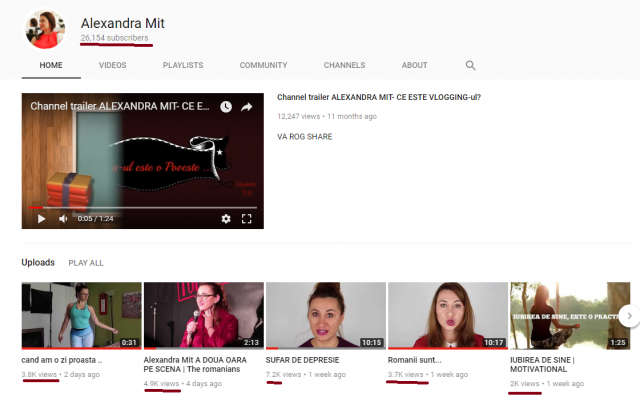Open 'cand am o zi proasta' video title
The image size is (640, 397).
[62, 360]
